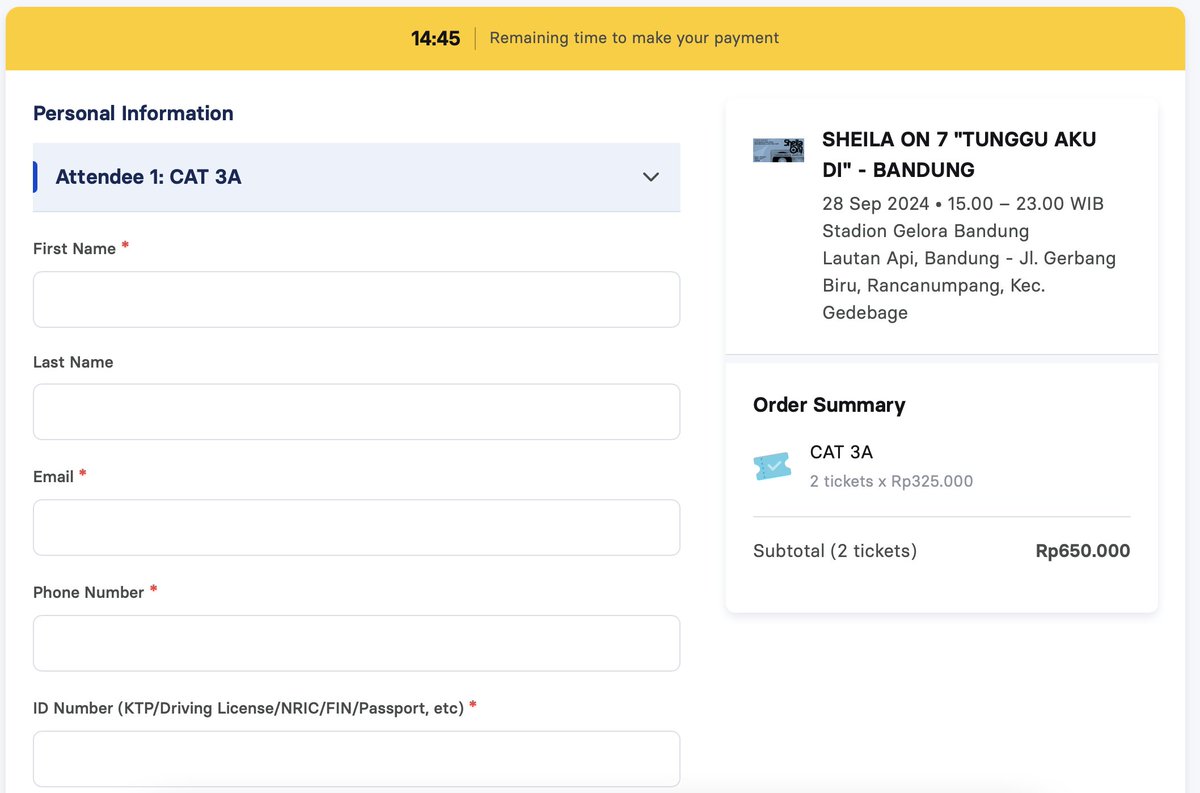Click the Personal Information heading
The image size is (1200, 793).
[133, 113]
